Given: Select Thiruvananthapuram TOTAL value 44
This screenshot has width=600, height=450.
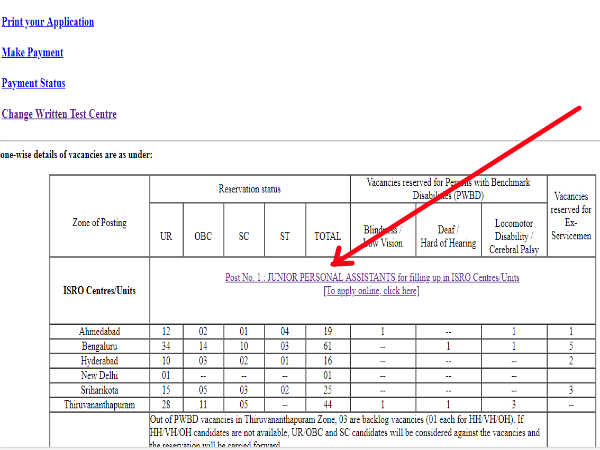Looking at the screenshot, I should tap(328, 405).
